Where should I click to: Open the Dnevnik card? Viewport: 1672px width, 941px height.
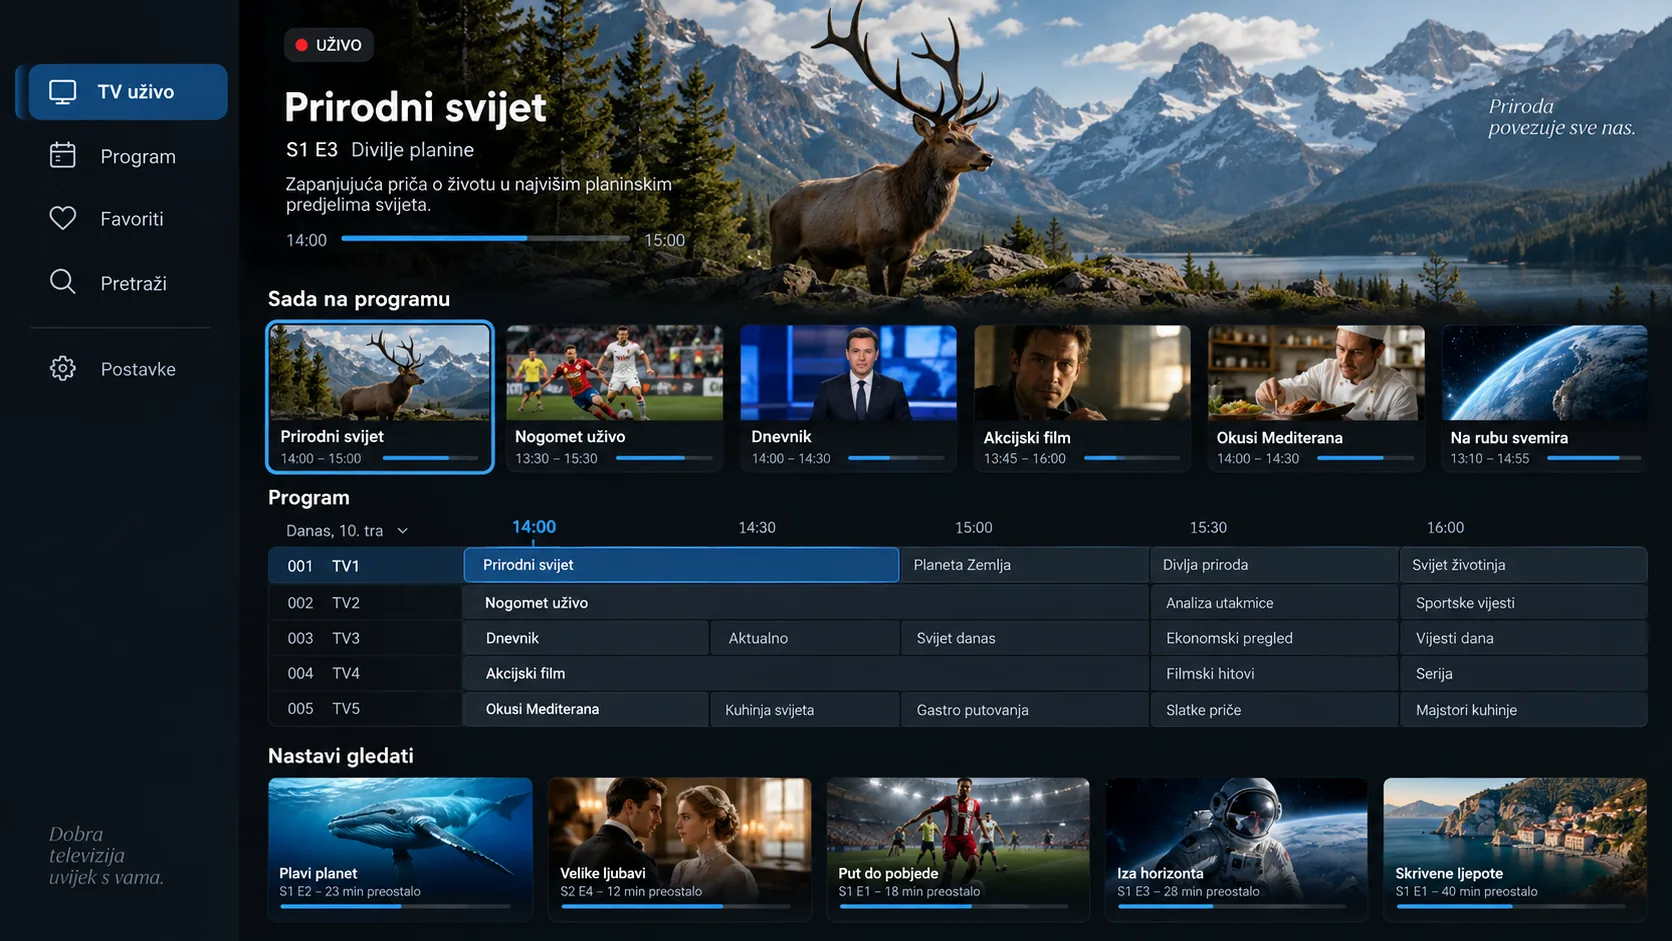pyautogui.click(x=848, y=397)
